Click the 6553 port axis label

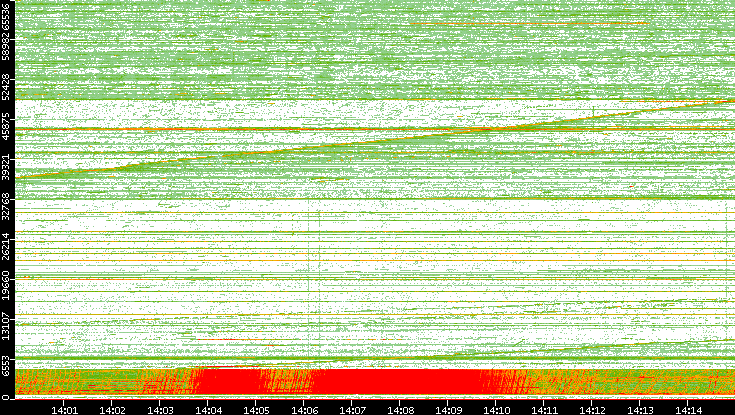point(6,367)
